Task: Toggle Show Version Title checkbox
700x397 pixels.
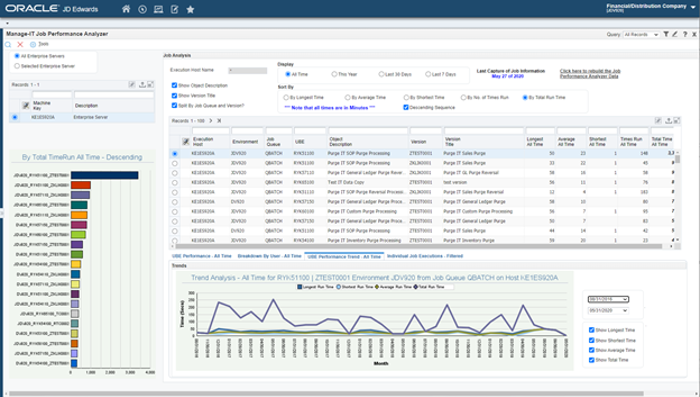Action: tap(175, 96)
